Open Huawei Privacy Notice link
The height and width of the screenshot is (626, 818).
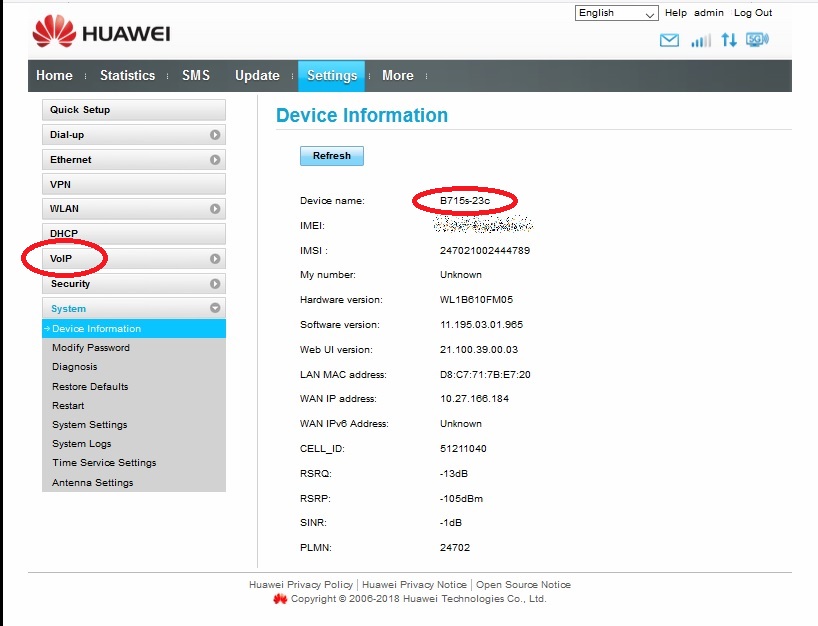[x=414, y=585]
